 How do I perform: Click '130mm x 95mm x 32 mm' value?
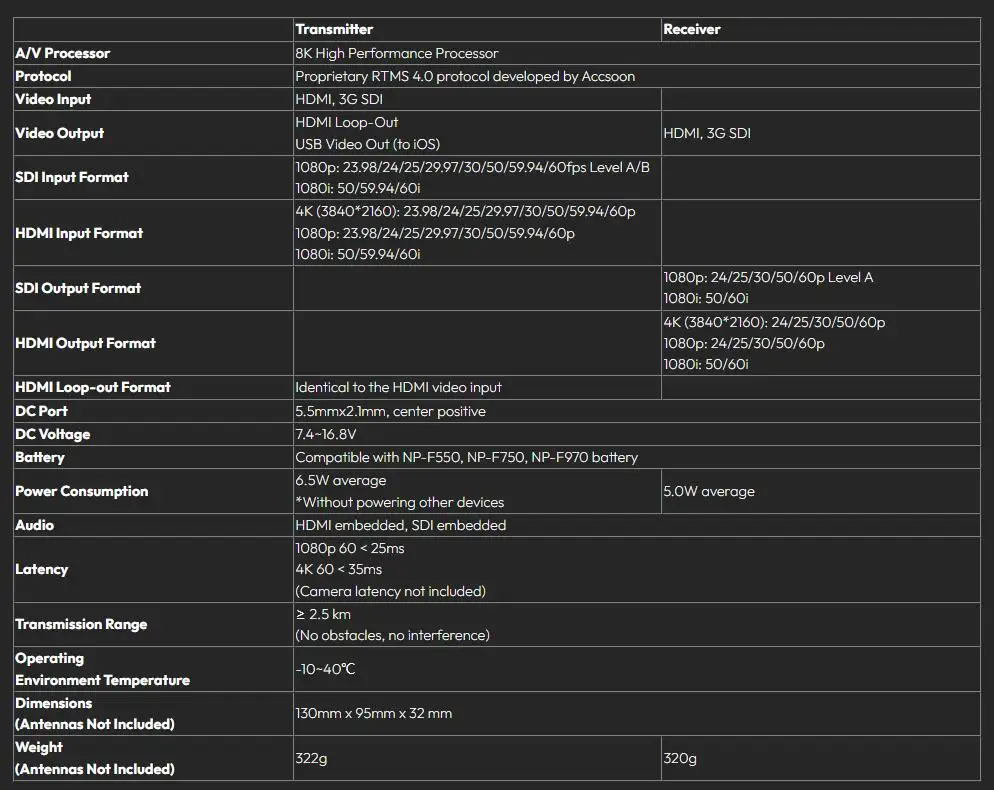(374, 713)
